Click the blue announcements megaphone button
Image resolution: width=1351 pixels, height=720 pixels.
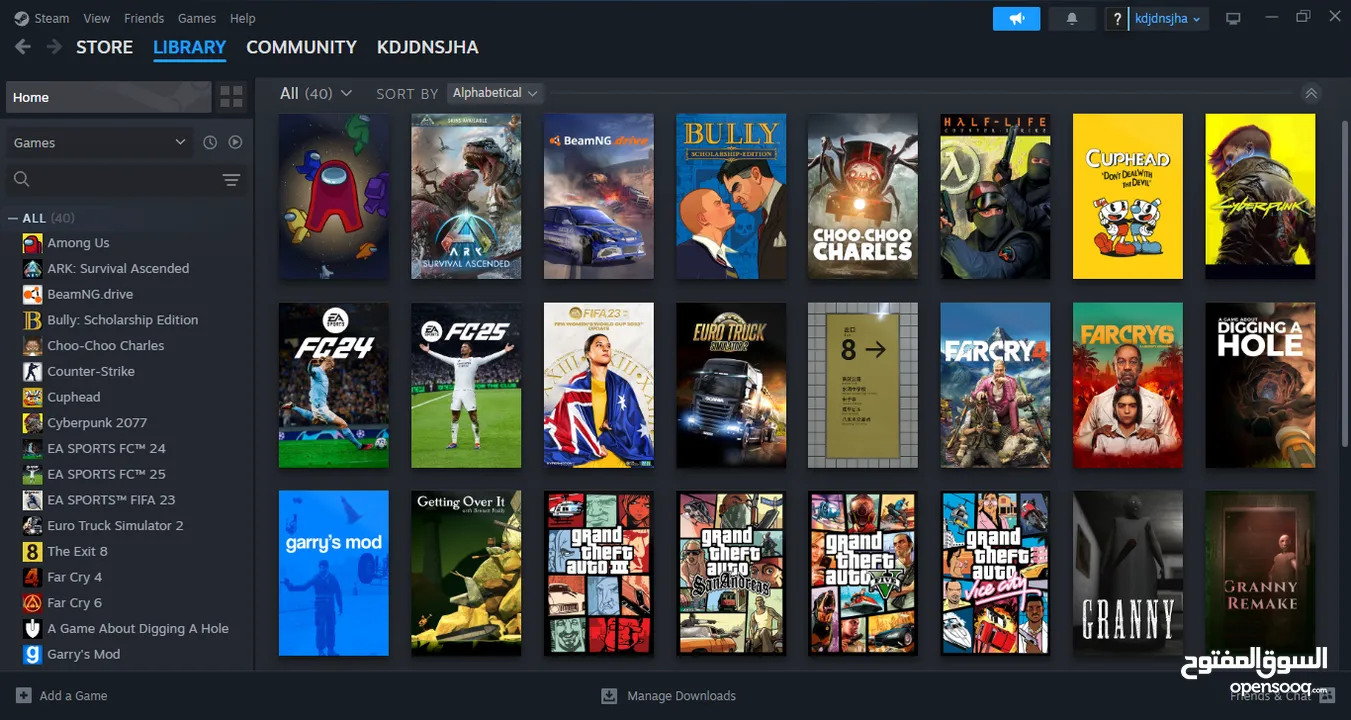1017,18
